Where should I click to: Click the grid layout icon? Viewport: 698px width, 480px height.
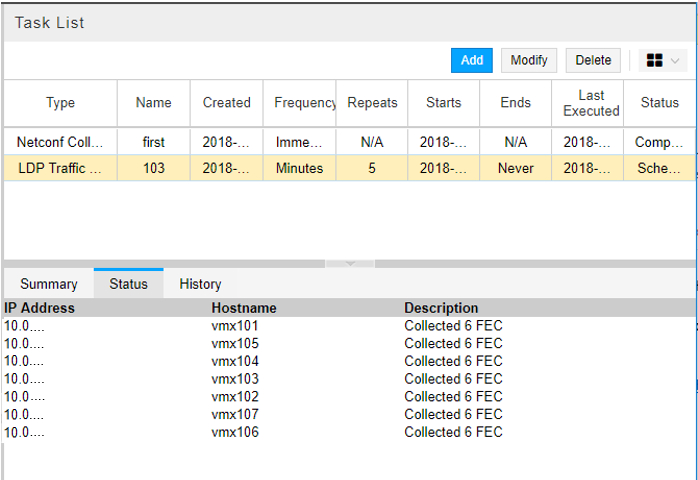655,61
